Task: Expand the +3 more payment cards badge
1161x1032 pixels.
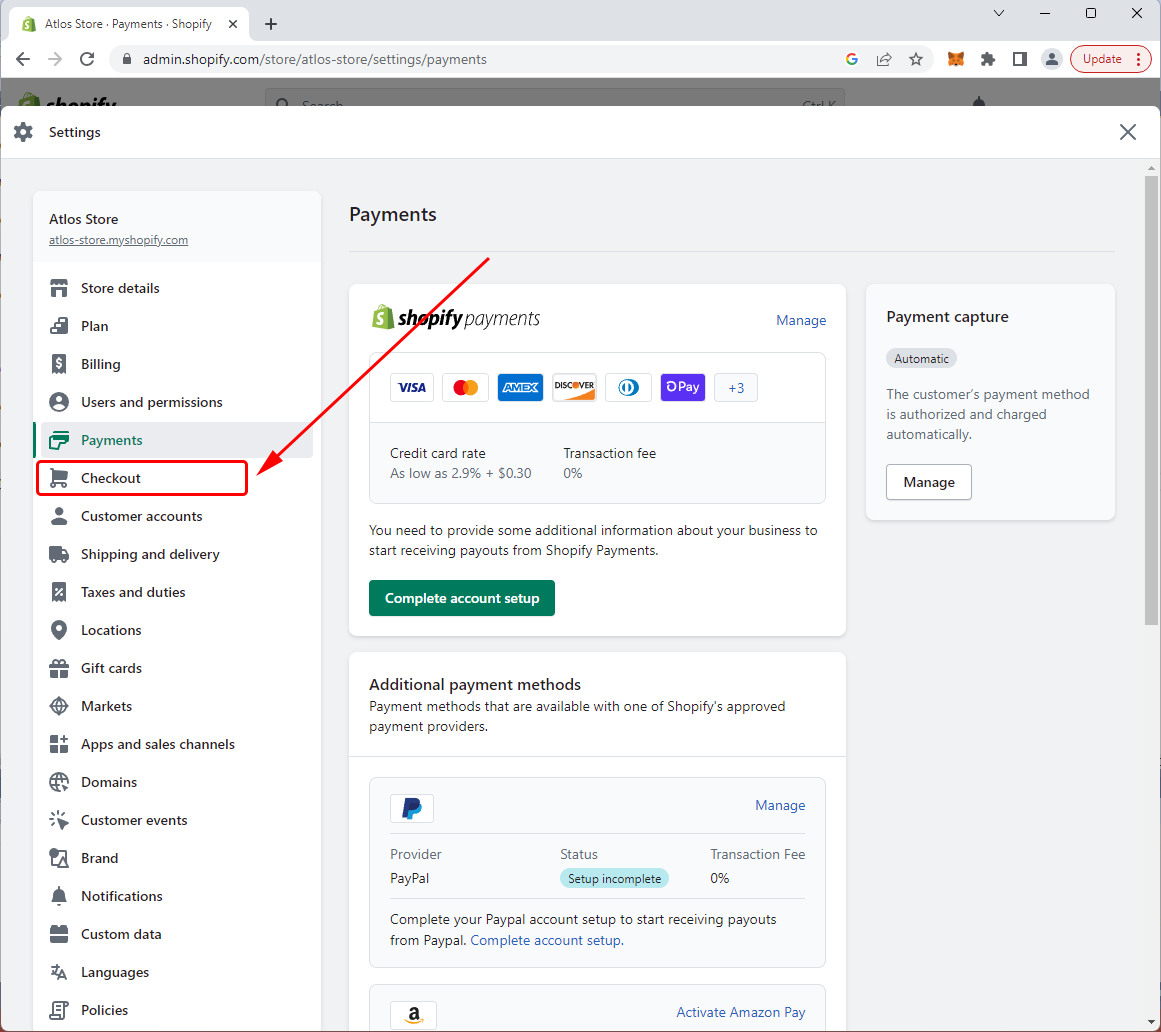Action: [x=736, y=387]
